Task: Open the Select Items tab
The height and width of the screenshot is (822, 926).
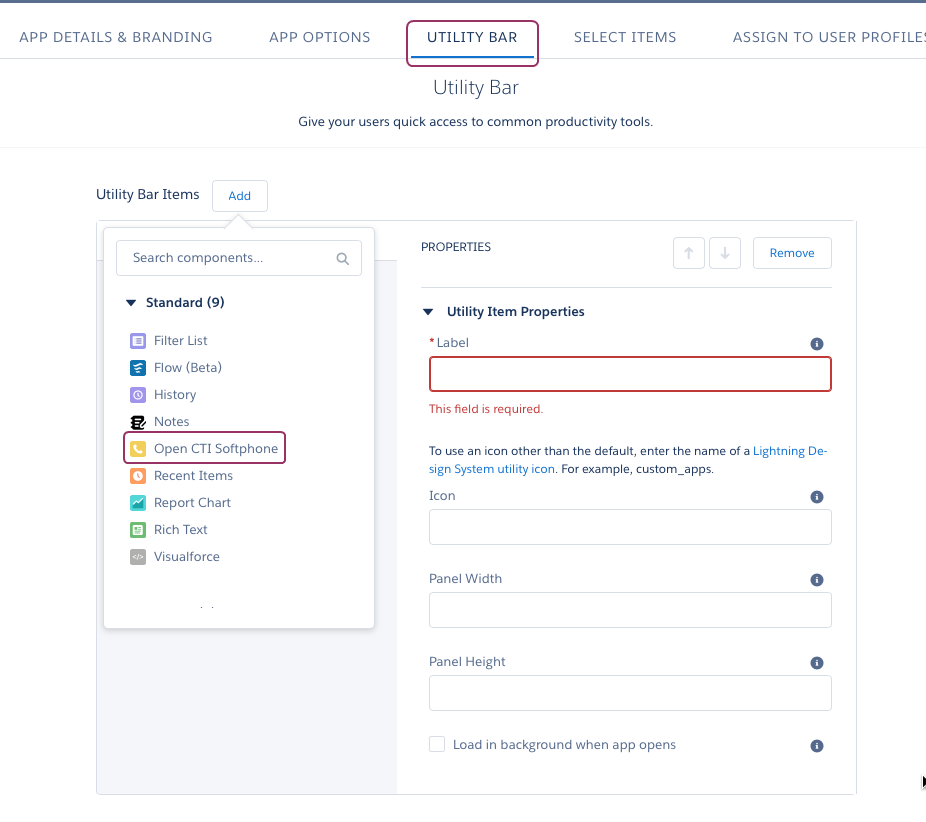Action: coord(625,37)
